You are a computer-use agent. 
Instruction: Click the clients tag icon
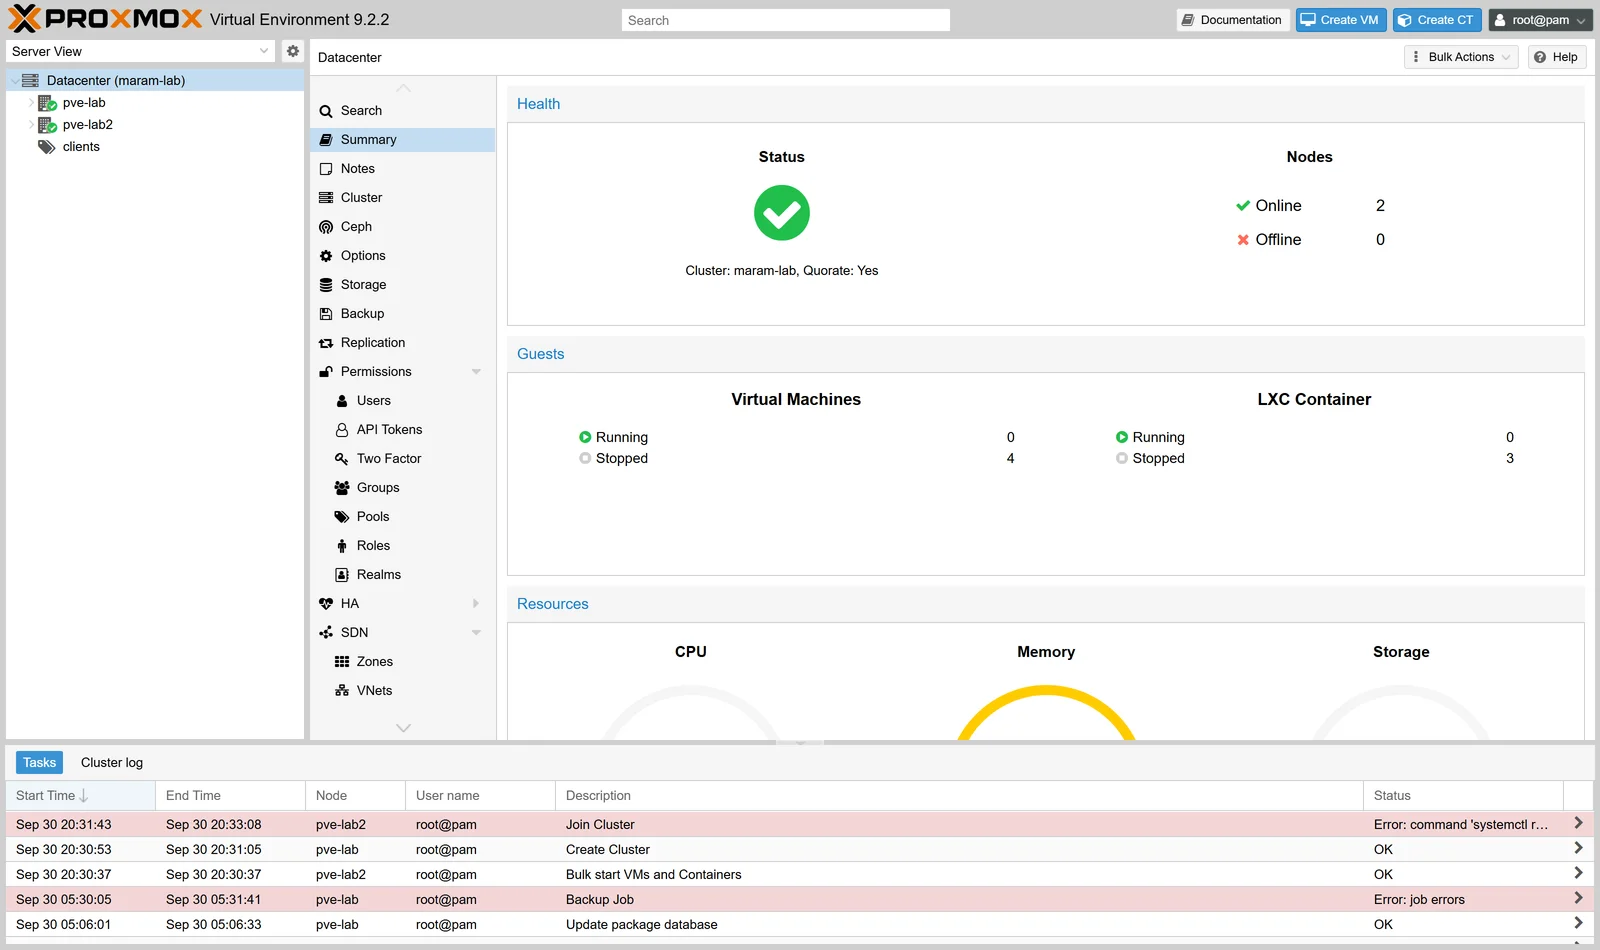point(47,146)
